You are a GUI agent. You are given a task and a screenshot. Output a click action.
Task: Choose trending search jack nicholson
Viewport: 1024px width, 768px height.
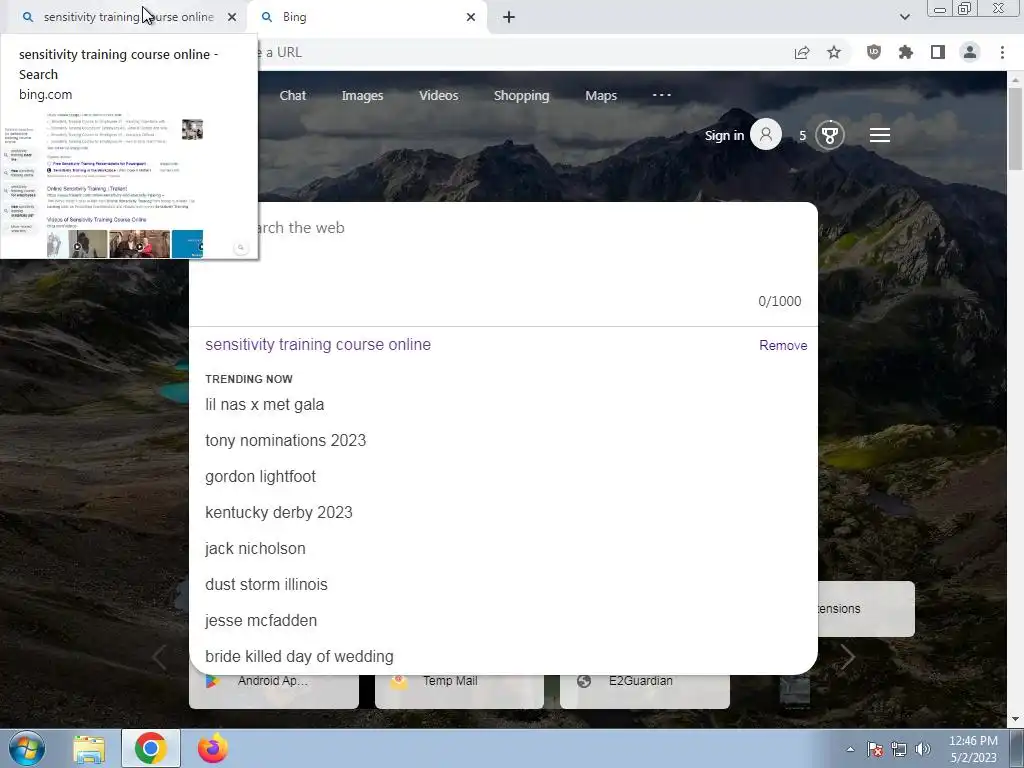pyautogui.click(x=255, y=549)
